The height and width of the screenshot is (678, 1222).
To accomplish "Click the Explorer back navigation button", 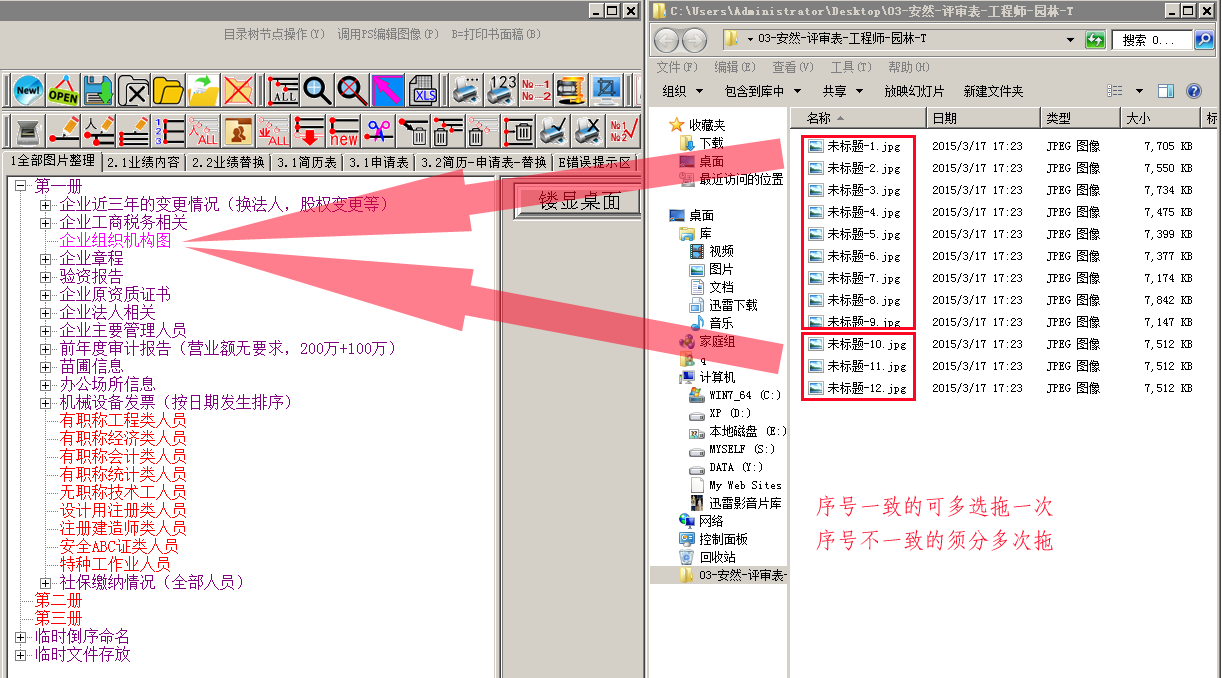I will (668, 41).
